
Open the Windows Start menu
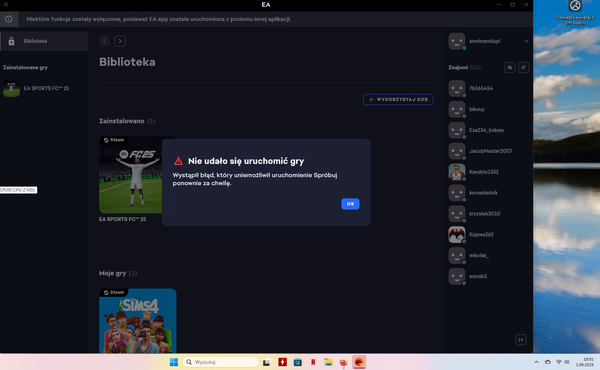174,362
